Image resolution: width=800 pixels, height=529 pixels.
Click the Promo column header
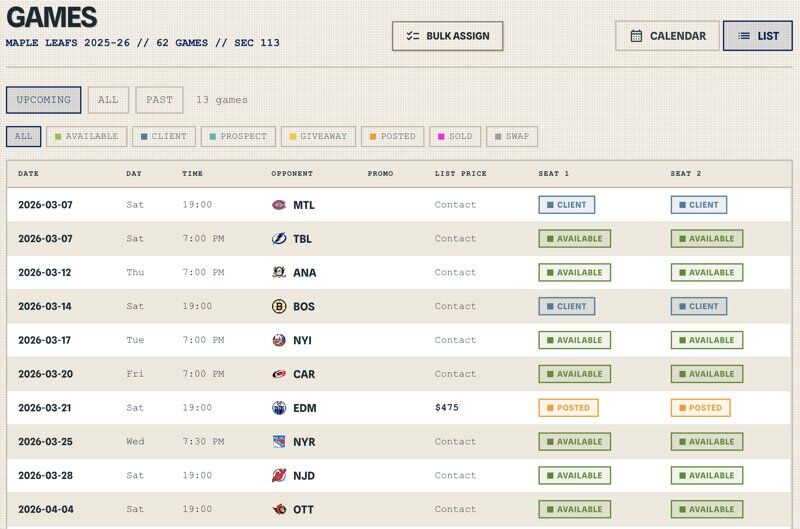coord(380,173)
